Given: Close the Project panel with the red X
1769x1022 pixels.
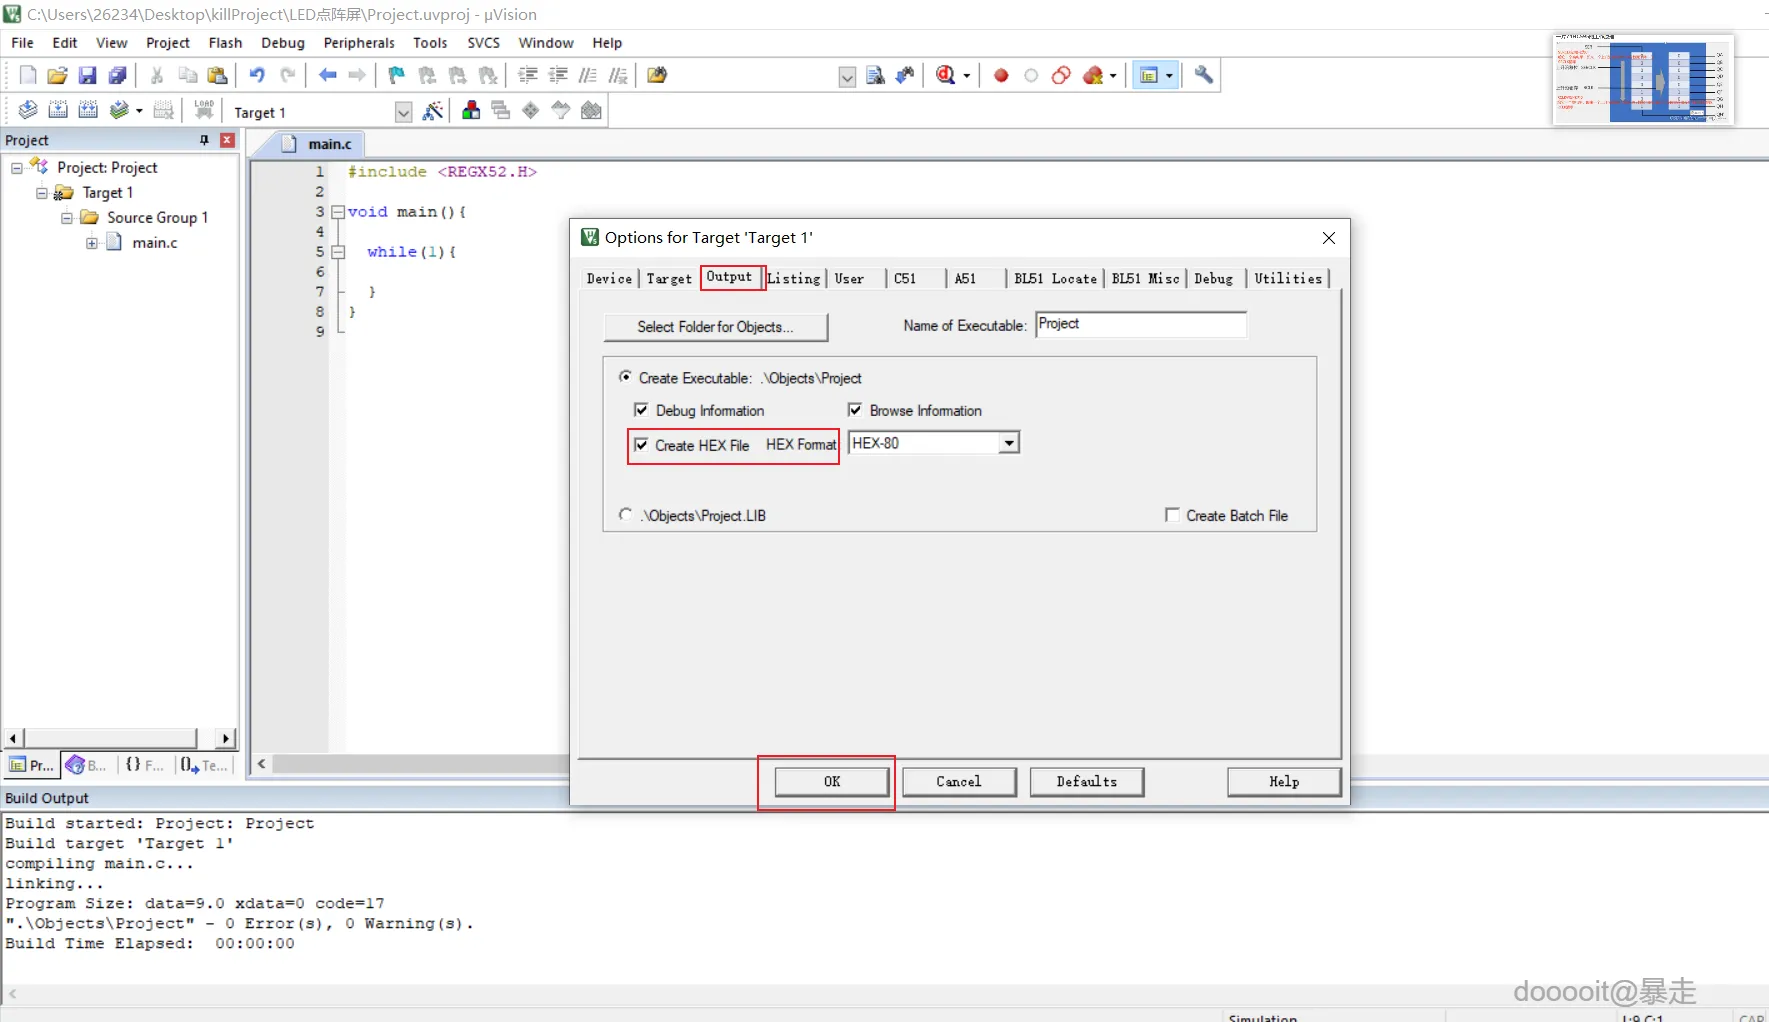Looking at the screenshot, I should tap(227, 140).
